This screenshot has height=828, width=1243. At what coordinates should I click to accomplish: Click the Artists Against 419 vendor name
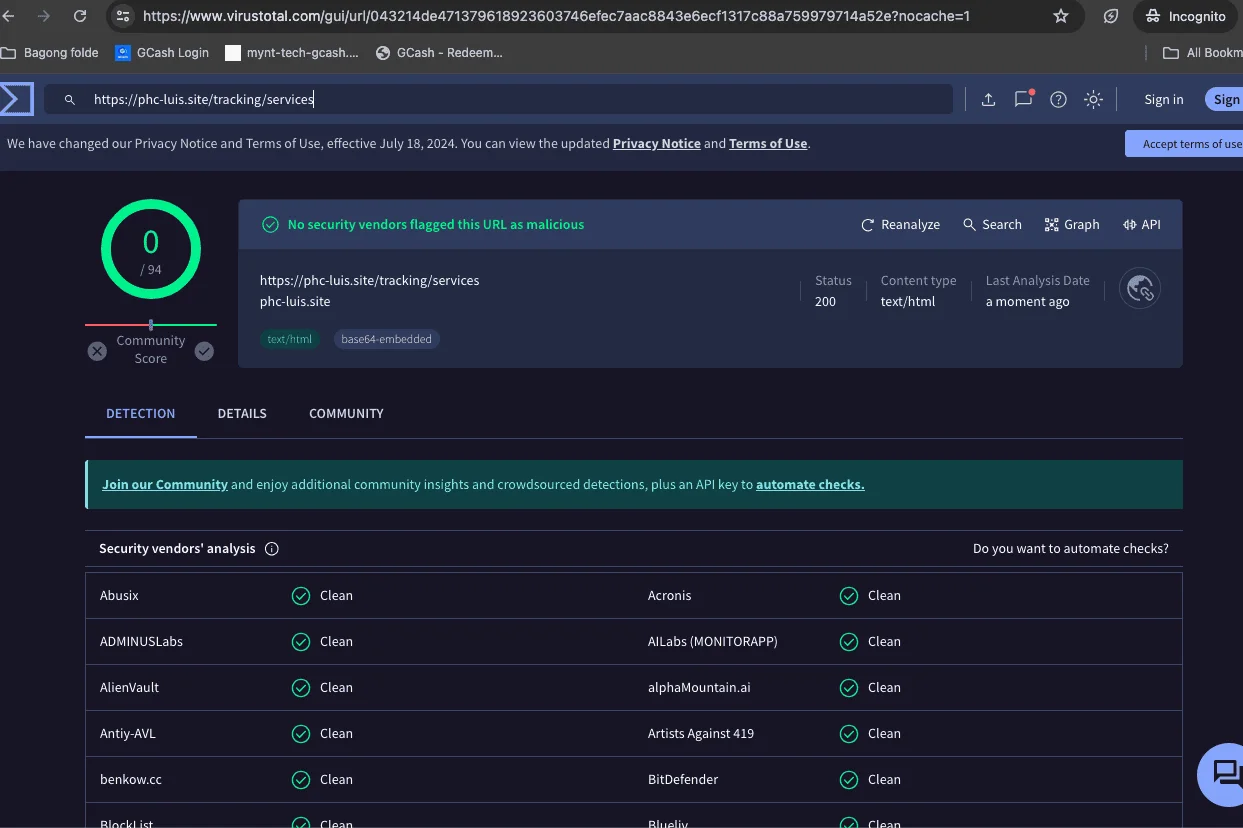[701, 733]
